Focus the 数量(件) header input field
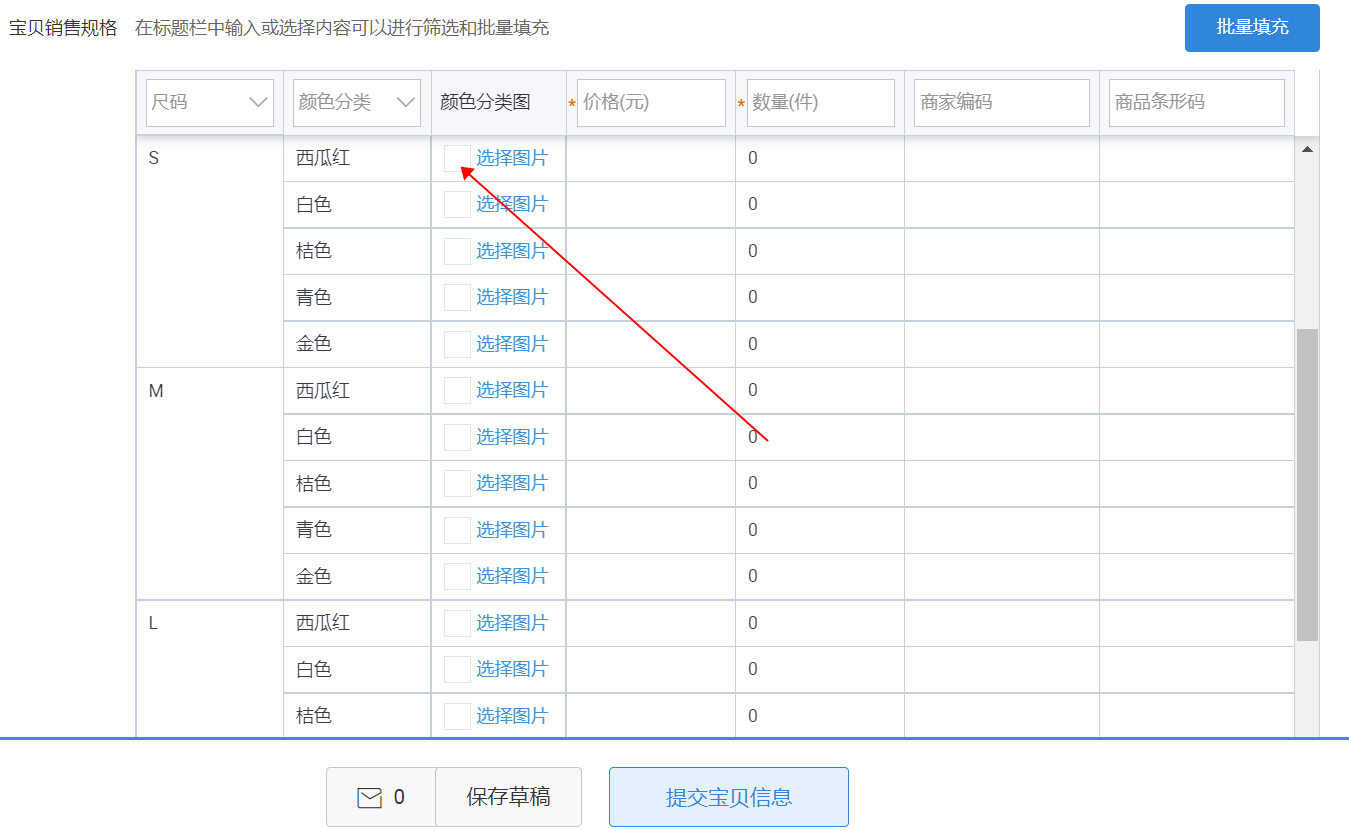The width and height of the screenshot is (1349, 830). (820, 102)
